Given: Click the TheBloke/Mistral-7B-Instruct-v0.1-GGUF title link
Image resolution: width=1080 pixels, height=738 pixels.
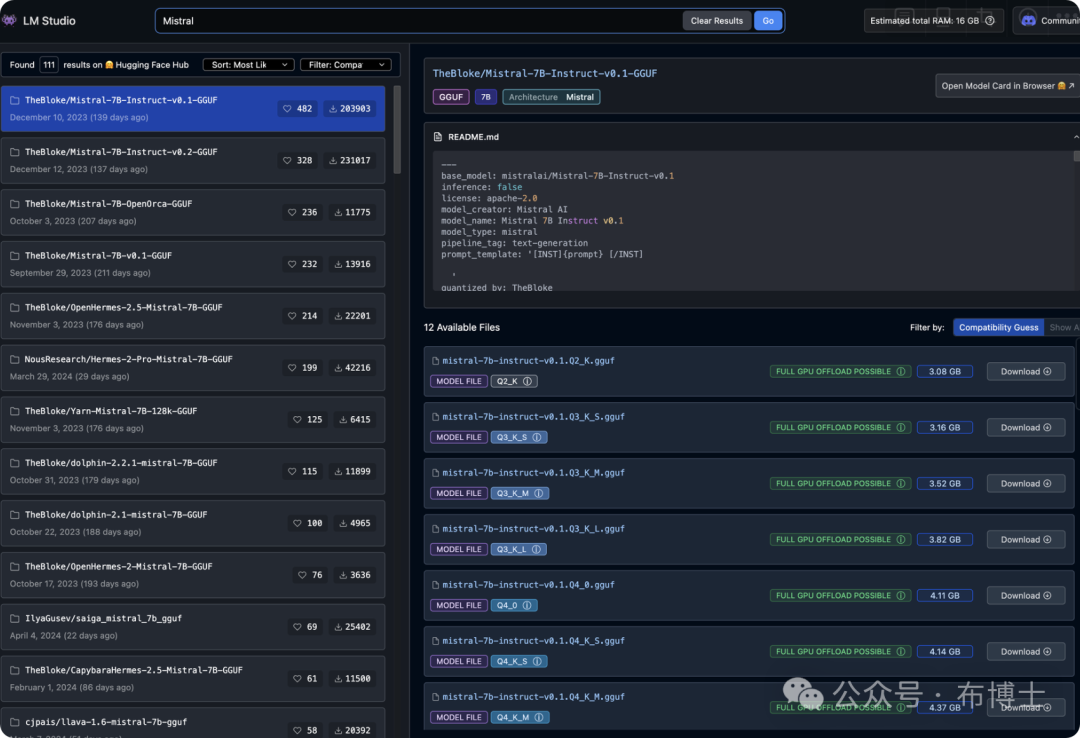Looking at the screenshot, I should pyautogui.click(x=545, y=73).
